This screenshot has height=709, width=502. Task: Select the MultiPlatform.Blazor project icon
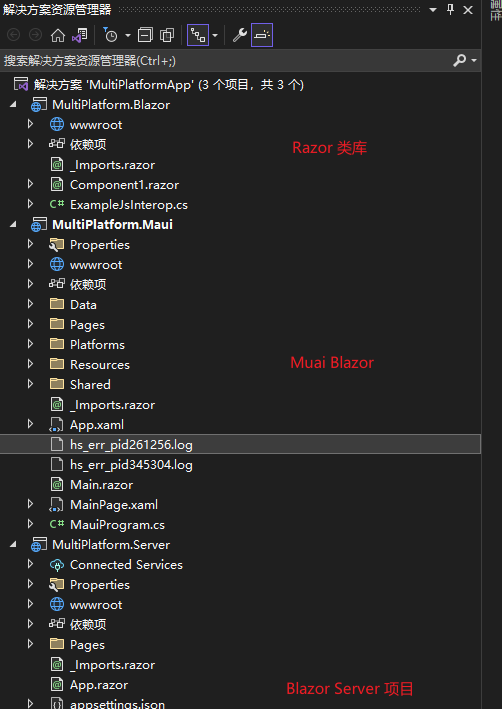pos(38,105)
